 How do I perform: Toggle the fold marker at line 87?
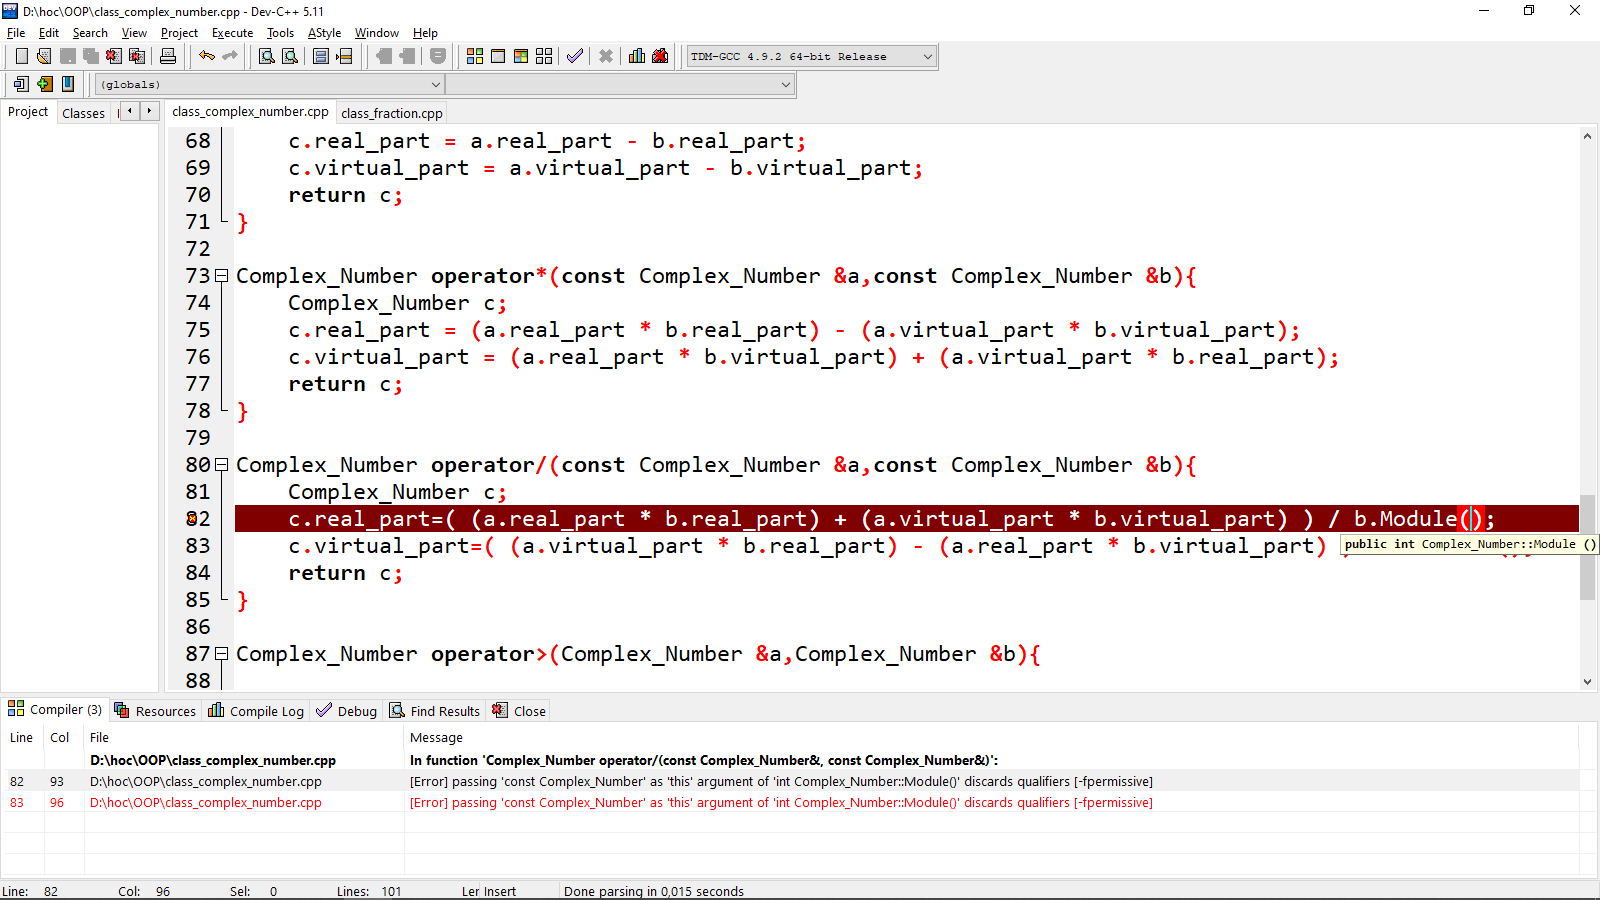point(222,654)
